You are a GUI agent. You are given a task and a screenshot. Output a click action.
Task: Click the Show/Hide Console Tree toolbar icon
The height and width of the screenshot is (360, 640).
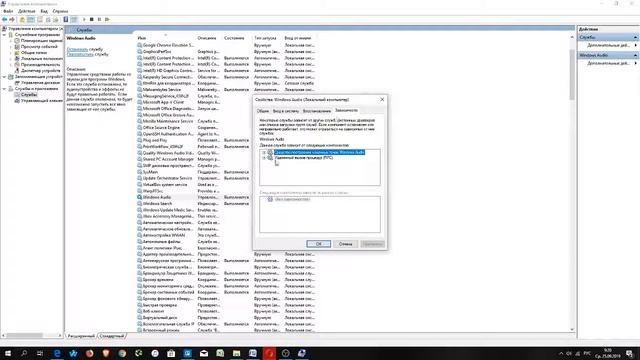coord(31,20)
